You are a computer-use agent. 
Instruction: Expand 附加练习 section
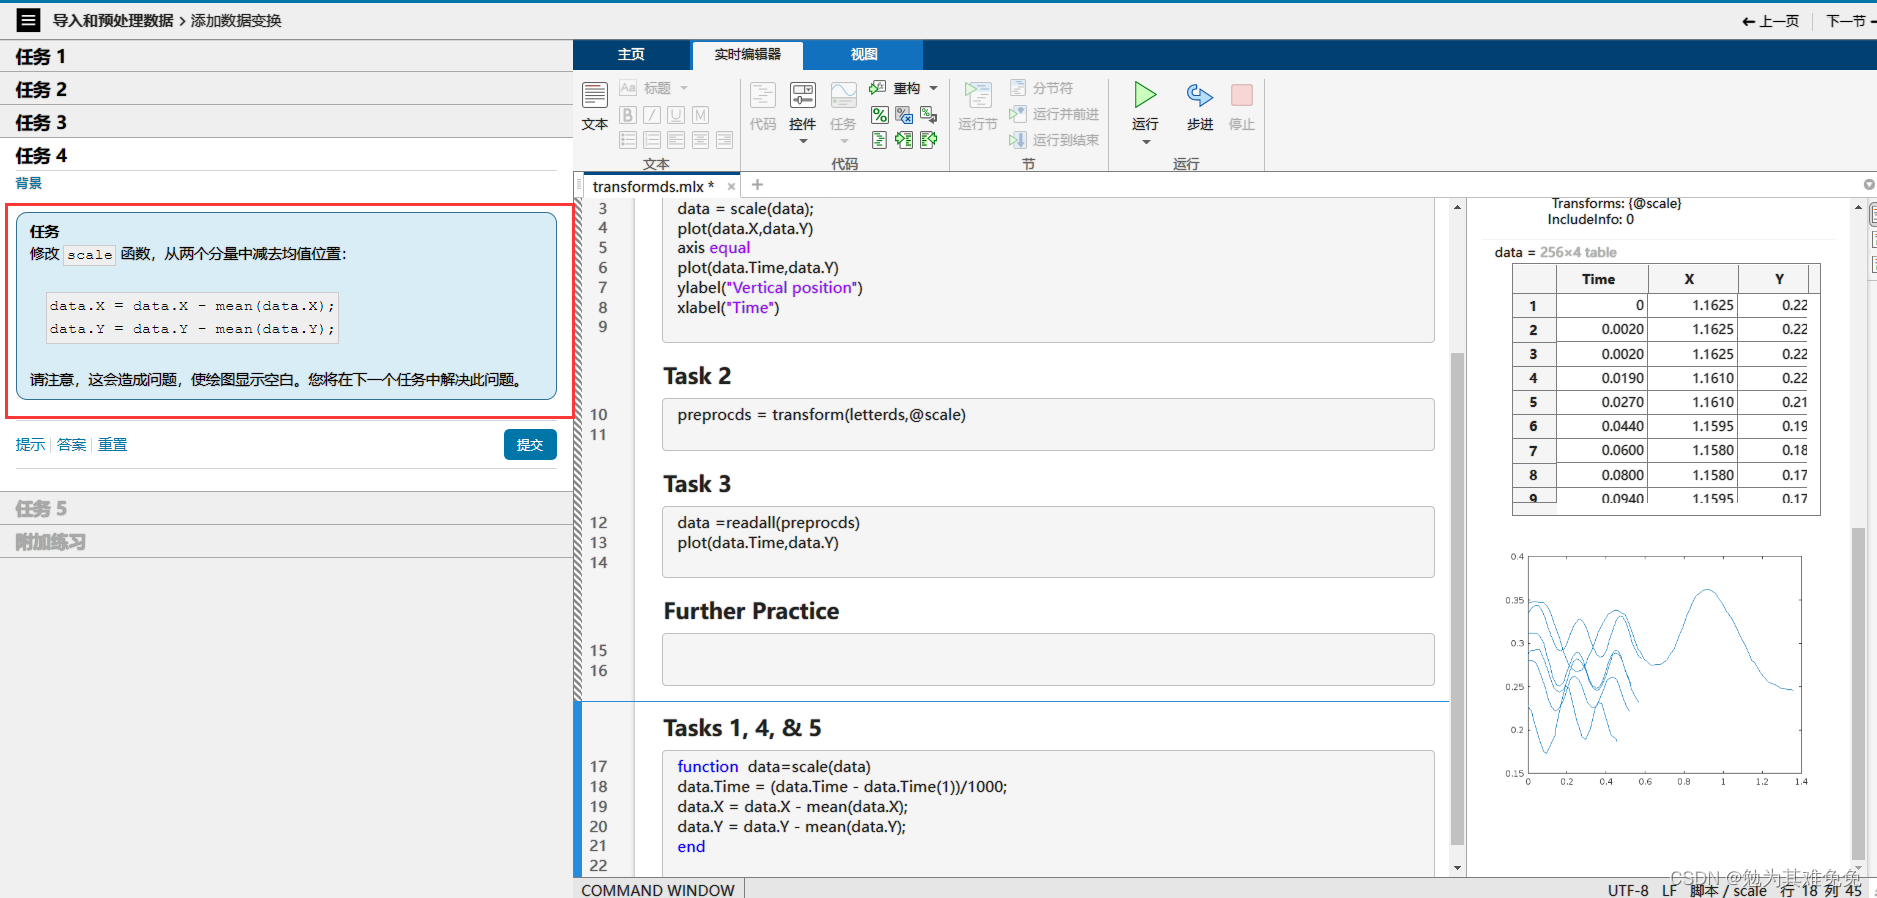tap(286, 541)
